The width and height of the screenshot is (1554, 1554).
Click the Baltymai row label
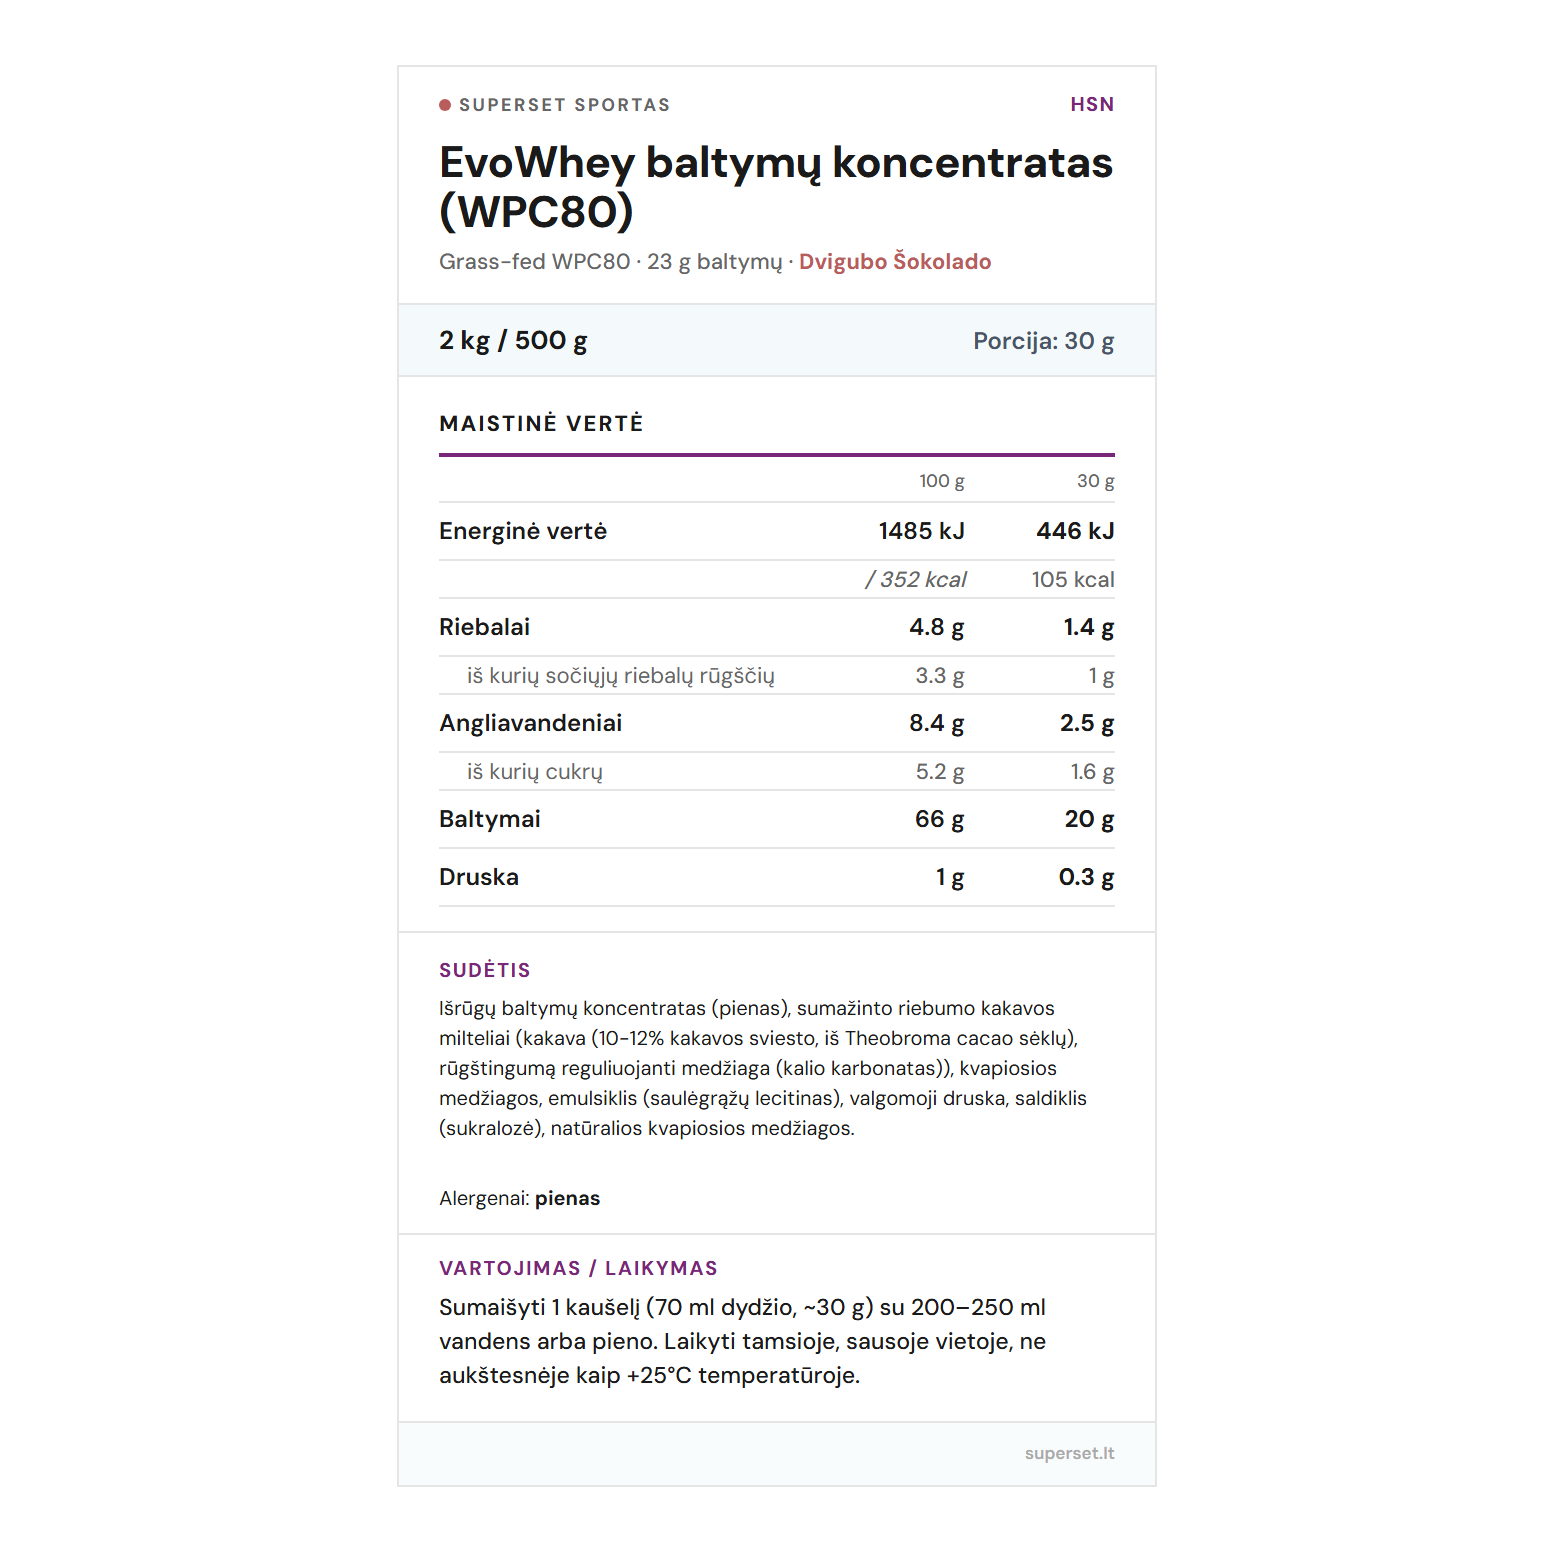(x=489, y=819)
